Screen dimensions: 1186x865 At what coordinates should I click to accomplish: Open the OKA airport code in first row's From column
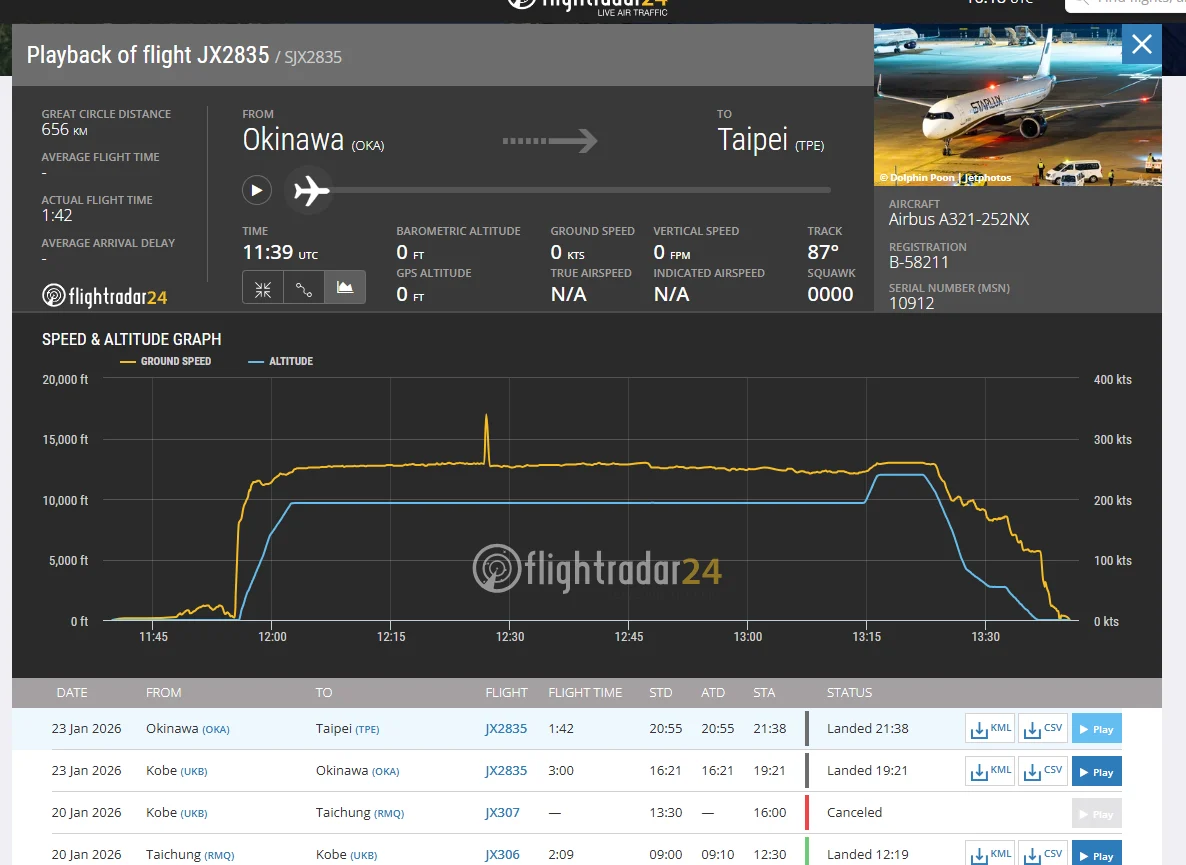pos(216,730)
